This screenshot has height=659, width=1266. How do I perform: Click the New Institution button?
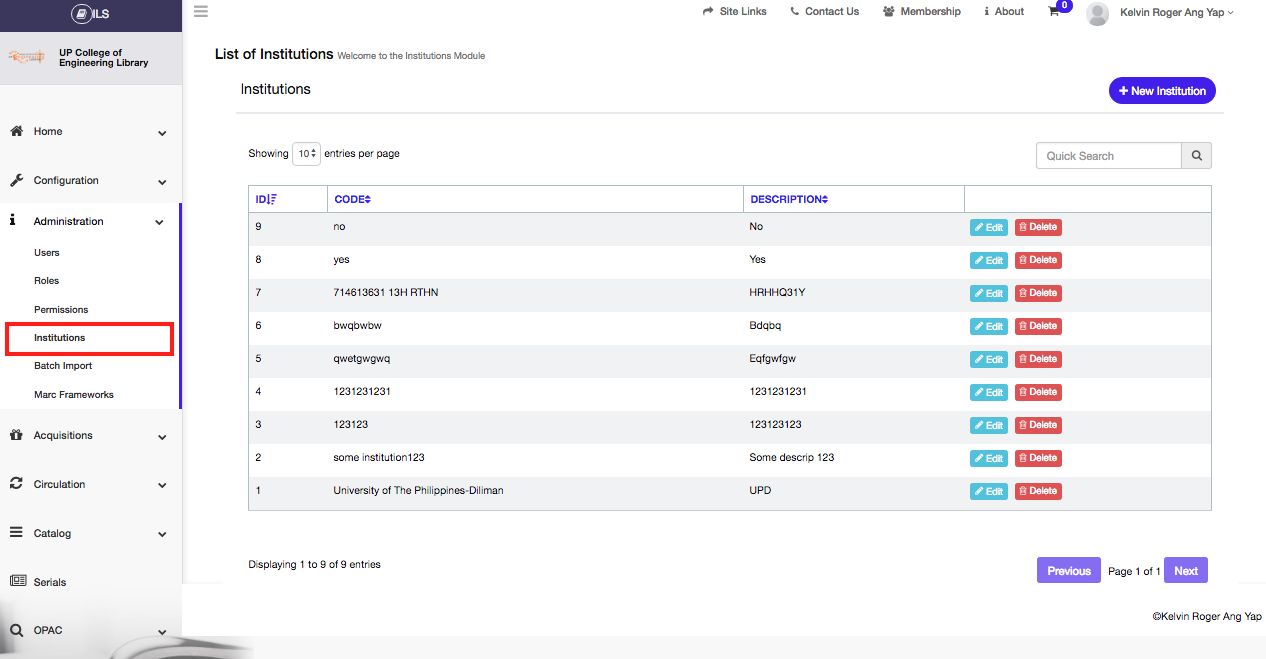click(x=1162, y=91)
